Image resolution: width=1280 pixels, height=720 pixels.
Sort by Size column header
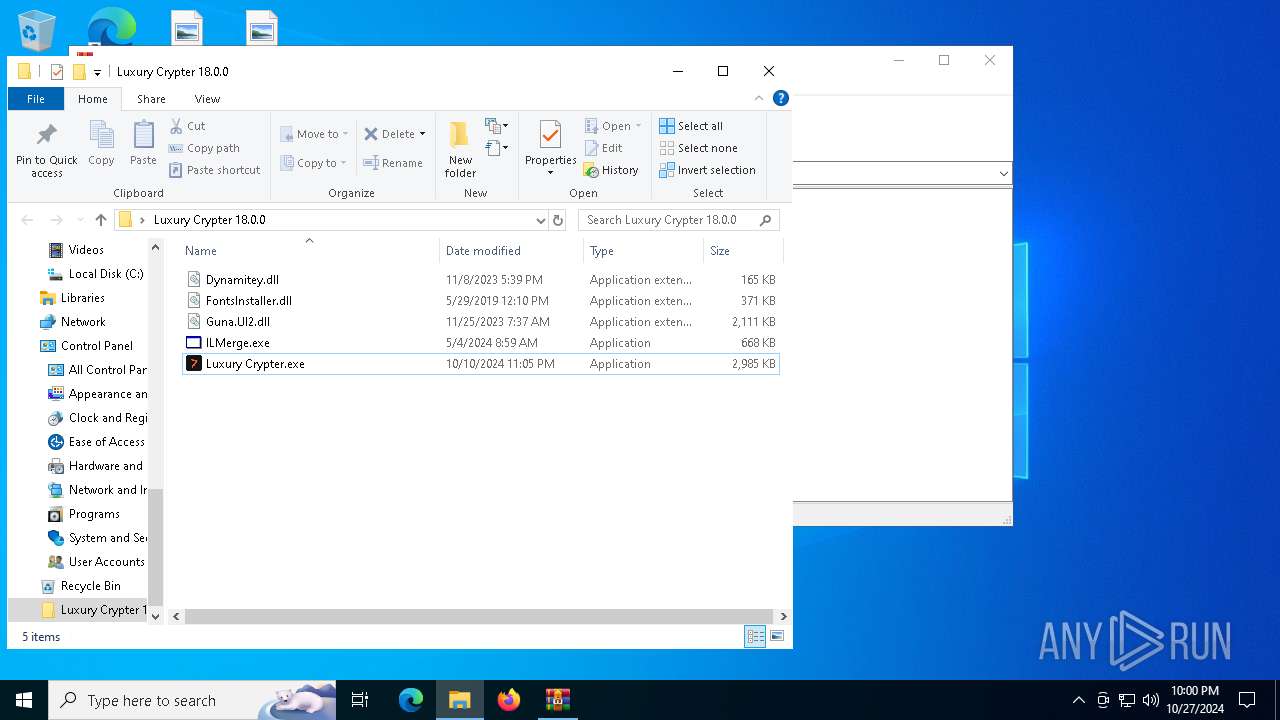(x=742, y=251)
